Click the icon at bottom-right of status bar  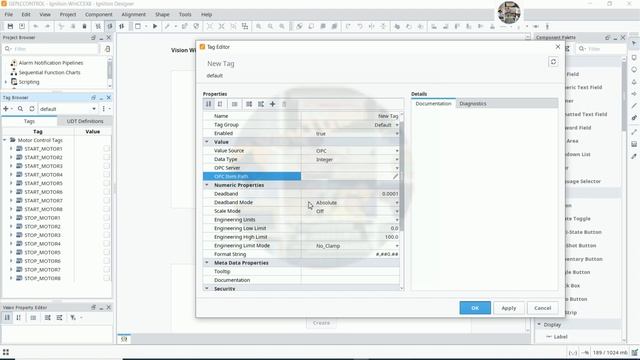tap(635, 352)
